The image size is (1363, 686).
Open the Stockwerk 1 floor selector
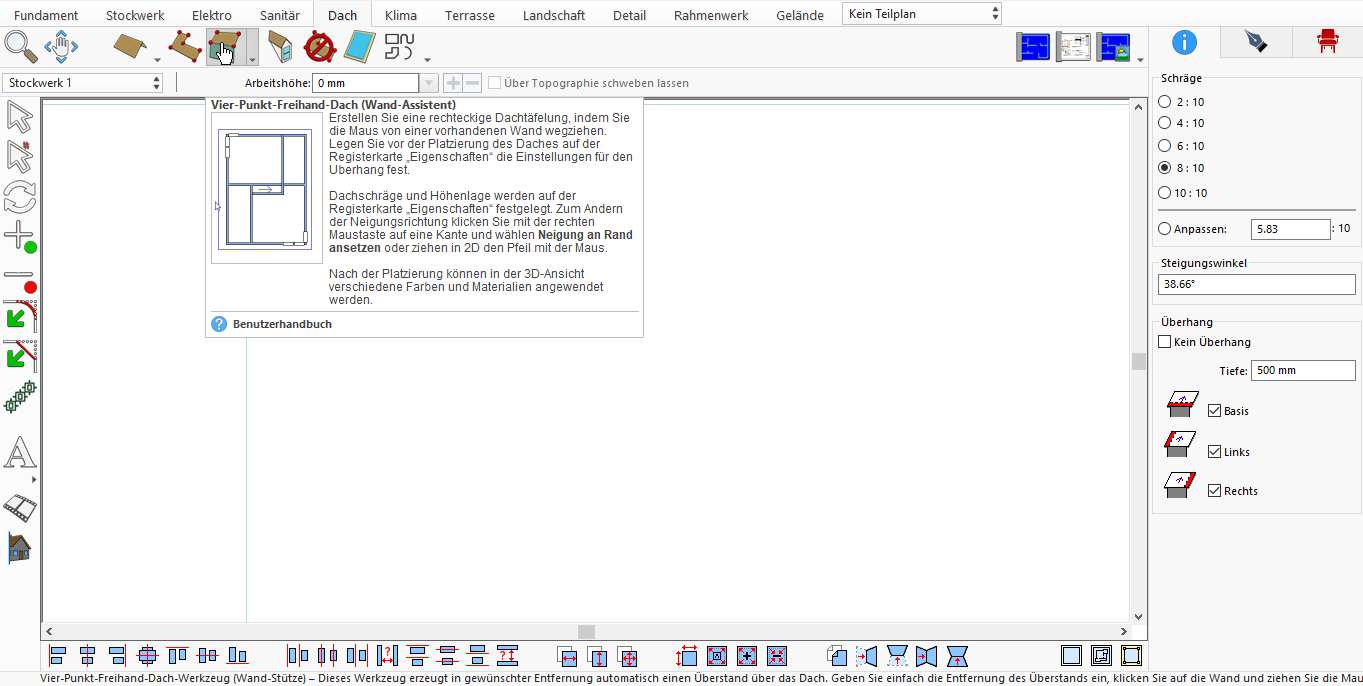[83, 83]
